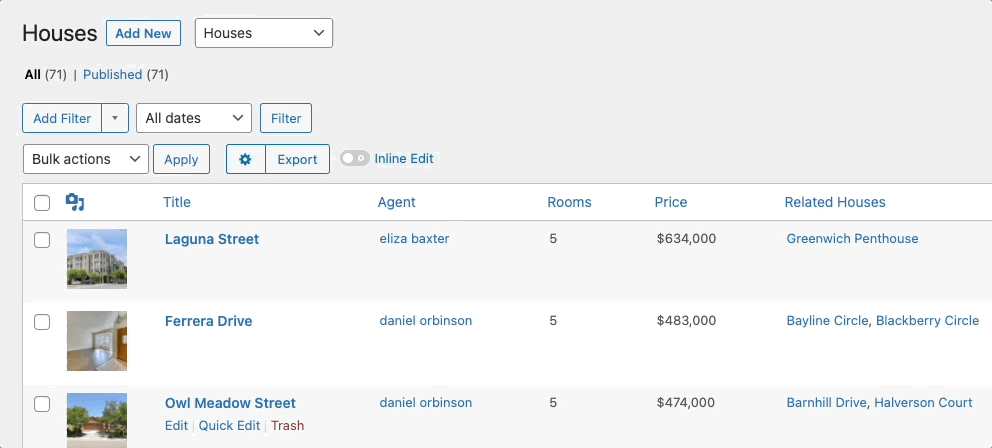Click the Add Filter arrow button
The image size is (992, 448).
115,118
